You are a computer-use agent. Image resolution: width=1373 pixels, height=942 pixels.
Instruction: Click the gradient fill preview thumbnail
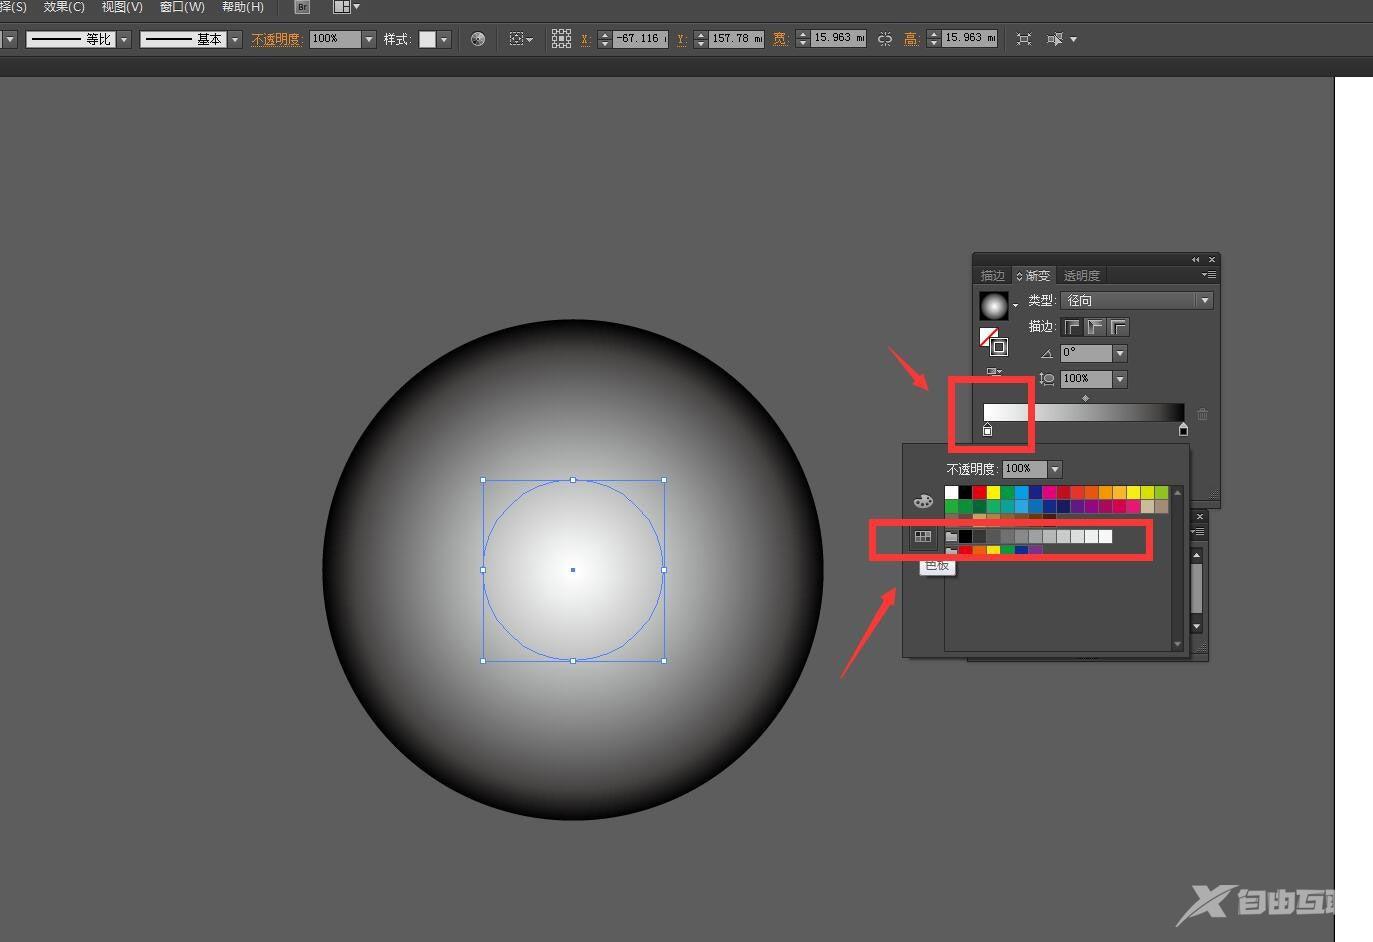[x=994, y=306]
